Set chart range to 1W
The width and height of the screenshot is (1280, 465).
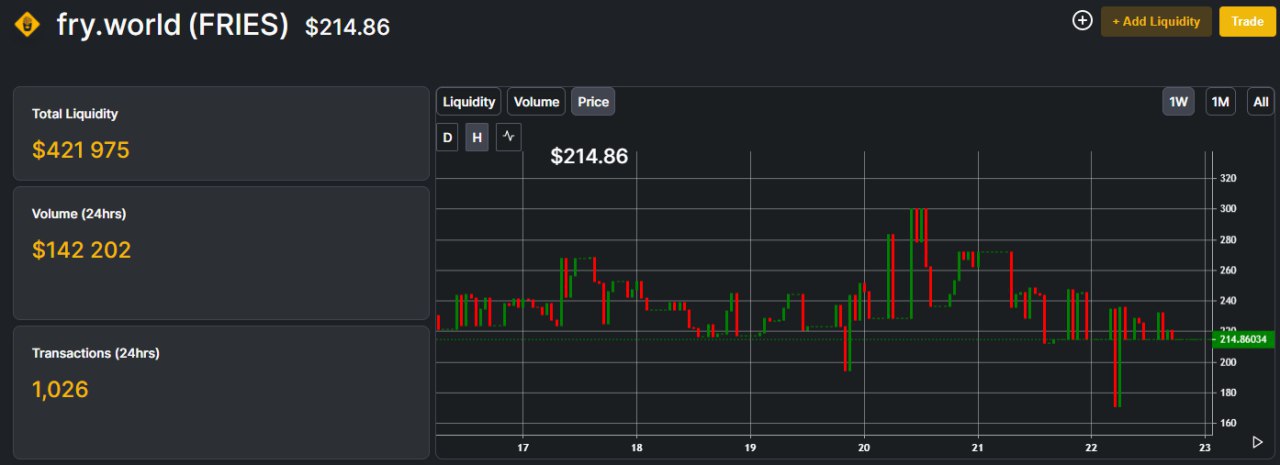(1178, 102)
